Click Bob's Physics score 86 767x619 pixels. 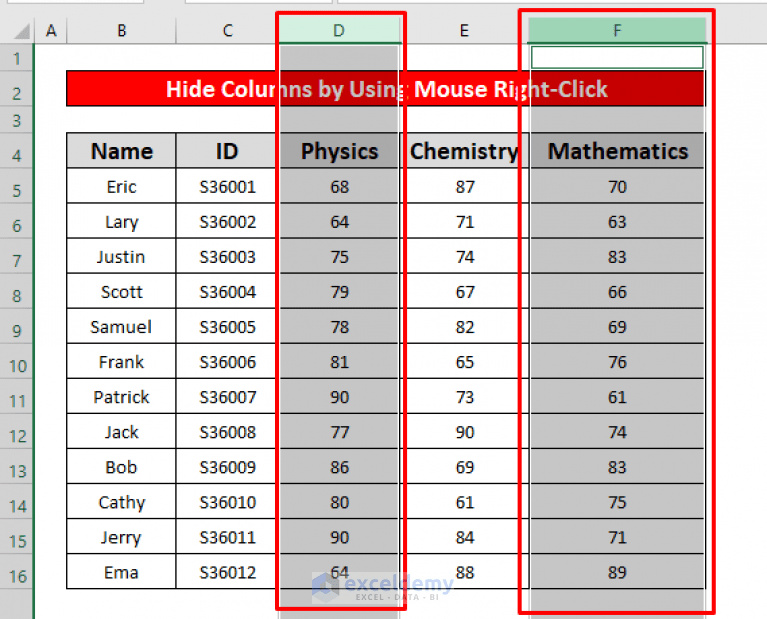coord(339,467)
